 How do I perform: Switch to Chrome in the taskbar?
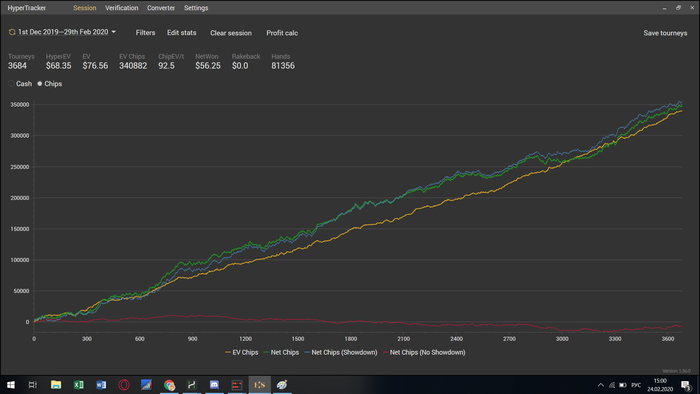pyautogui.click(x=169, y=385)
